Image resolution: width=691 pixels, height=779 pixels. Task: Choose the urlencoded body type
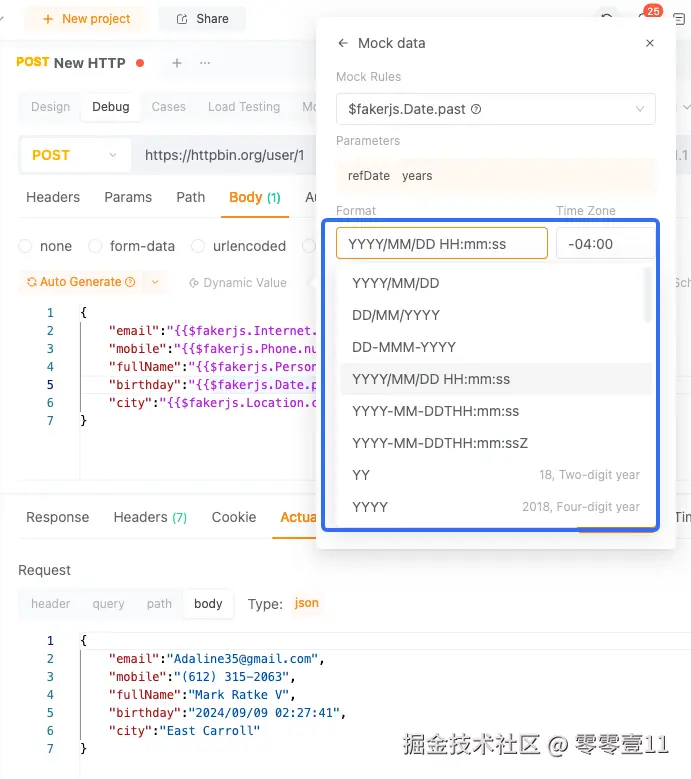click(196, 246)
